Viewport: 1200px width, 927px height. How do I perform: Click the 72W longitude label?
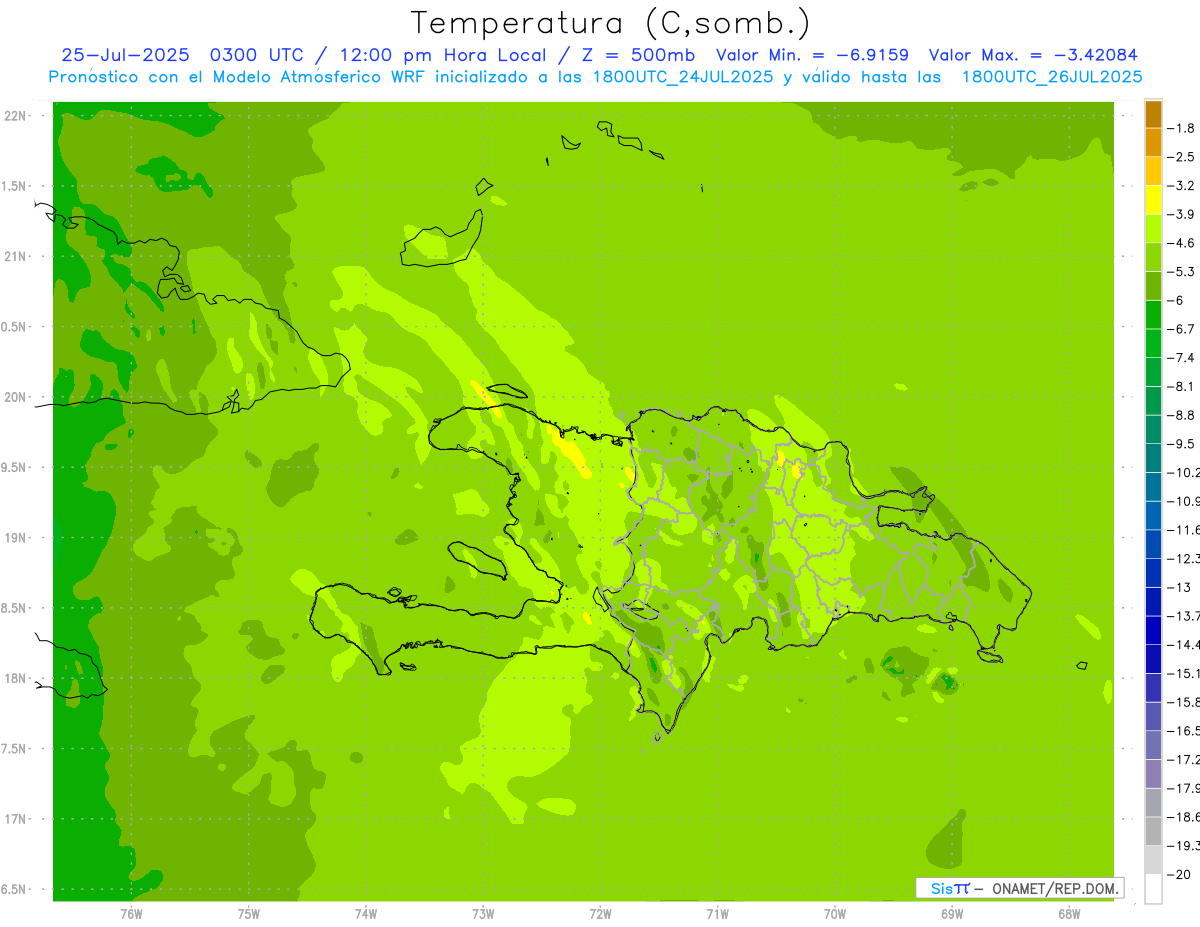pos(600,914)
